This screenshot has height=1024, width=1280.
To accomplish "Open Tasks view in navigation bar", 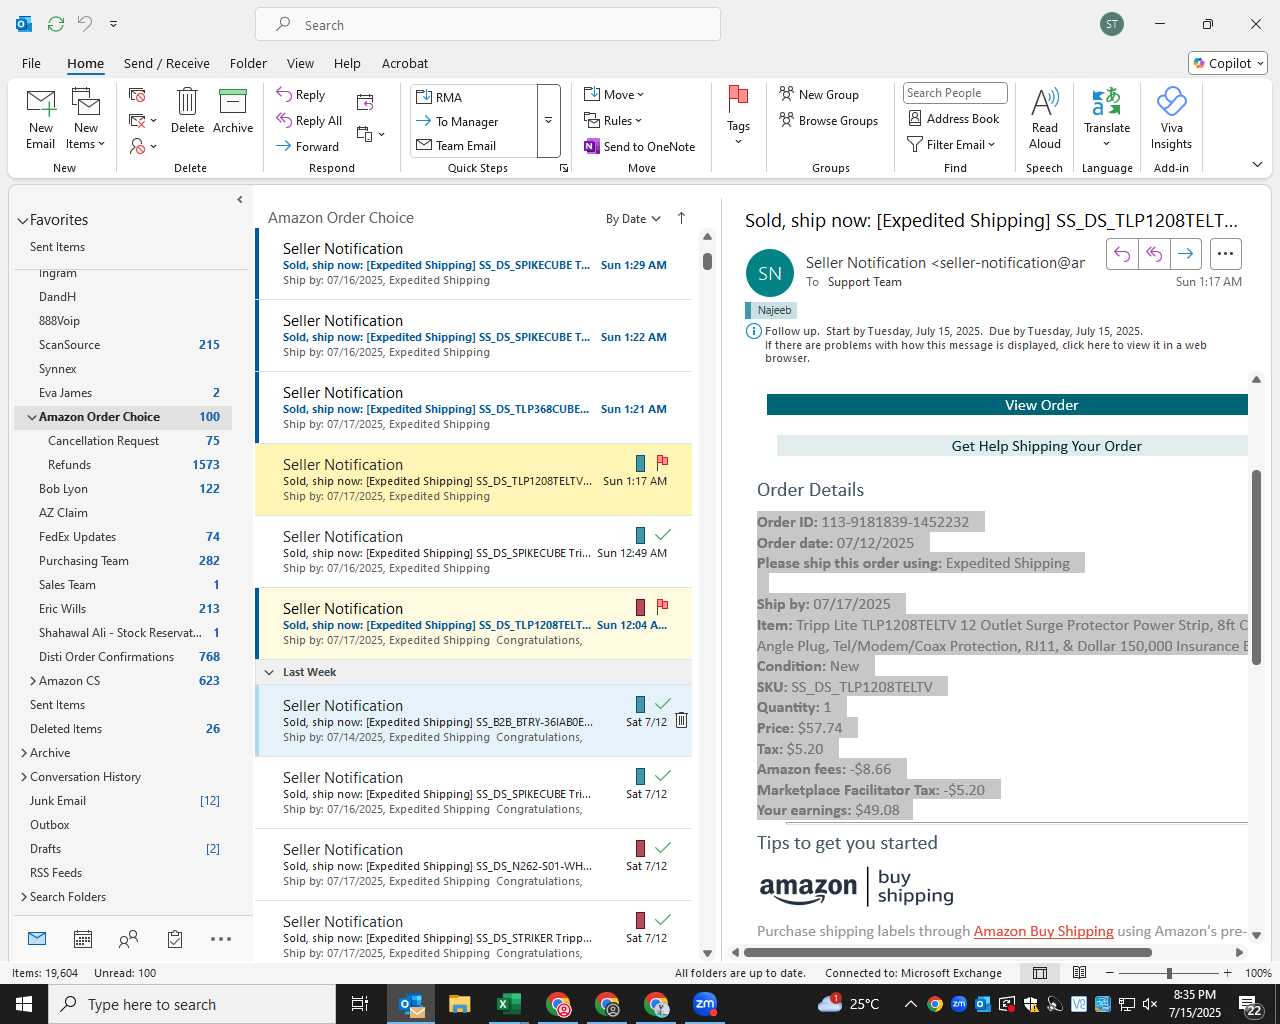I will point(175,939).
